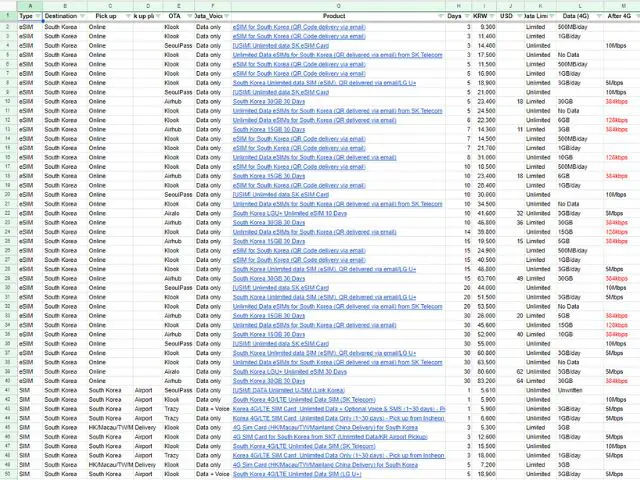This screenshot has width=640, height=480.
Task: Open Pick up from Incheon link priced 6,600
Action: (338, 418)
